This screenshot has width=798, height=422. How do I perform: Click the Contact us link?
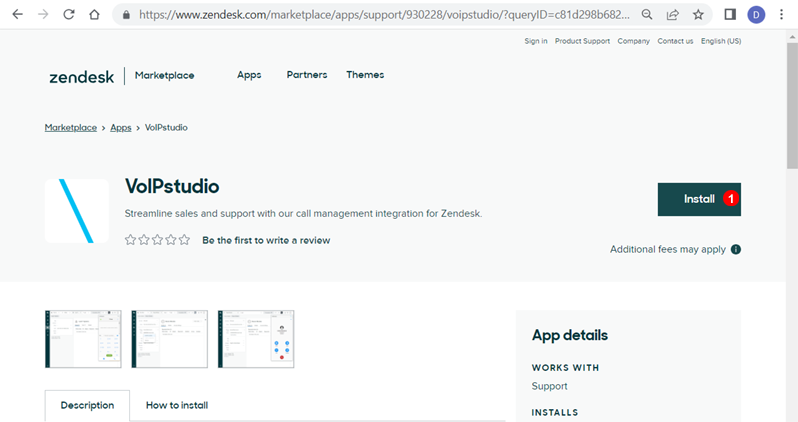coord(675,41)
